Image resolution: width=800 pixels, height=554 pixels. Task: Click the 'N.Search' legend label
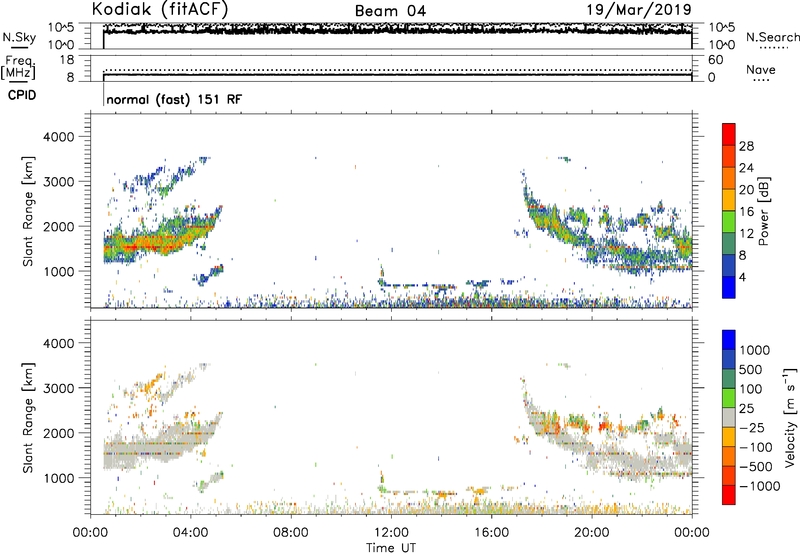pos(772,37)
